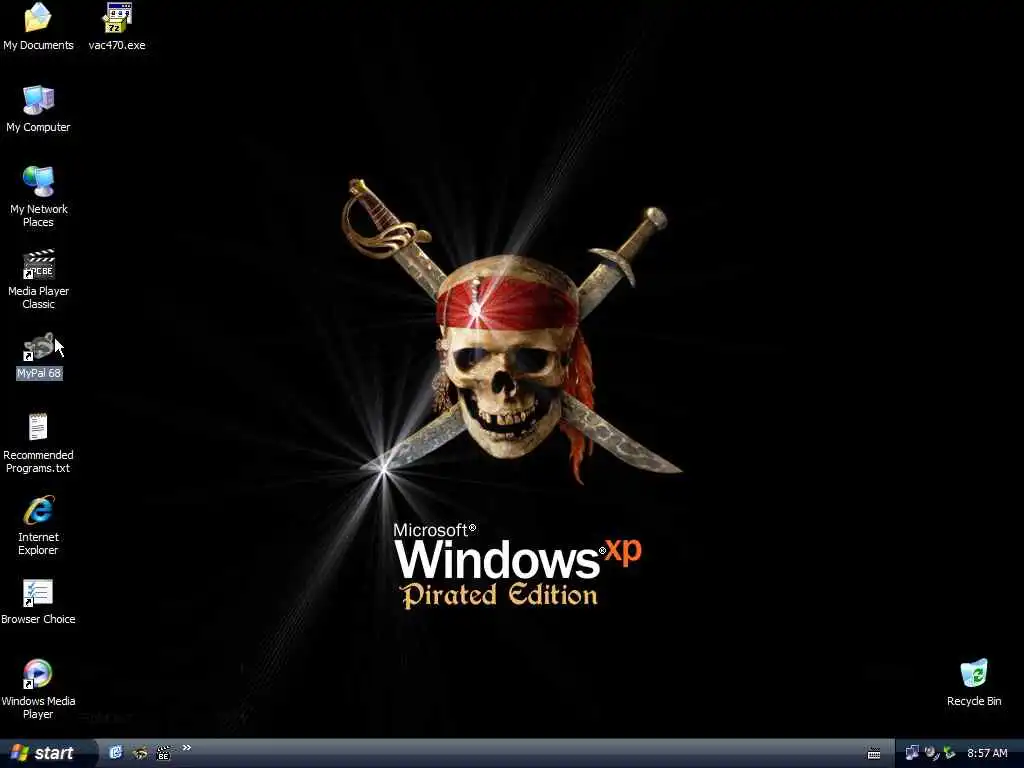Click the 'Recommended Programs.txt' label text
Screen dimensions: 1024x768
tap(38, 462)
